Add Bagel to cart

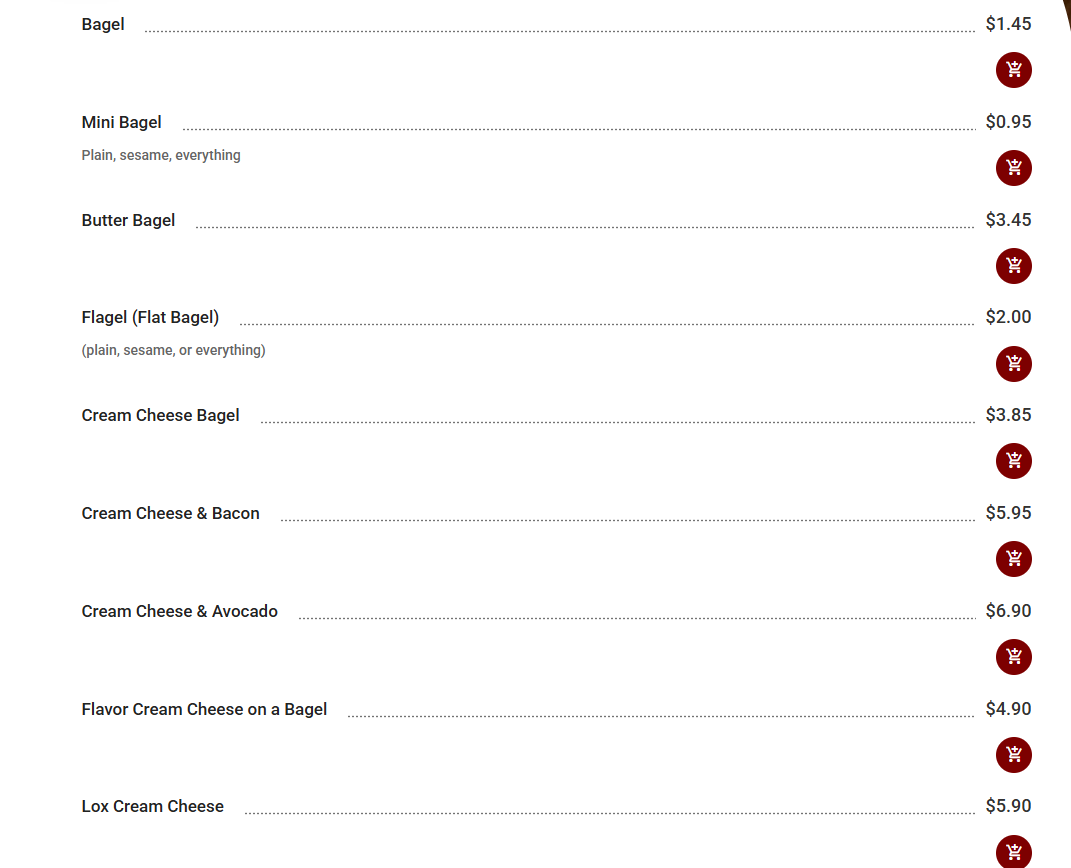click(1013, 70)
